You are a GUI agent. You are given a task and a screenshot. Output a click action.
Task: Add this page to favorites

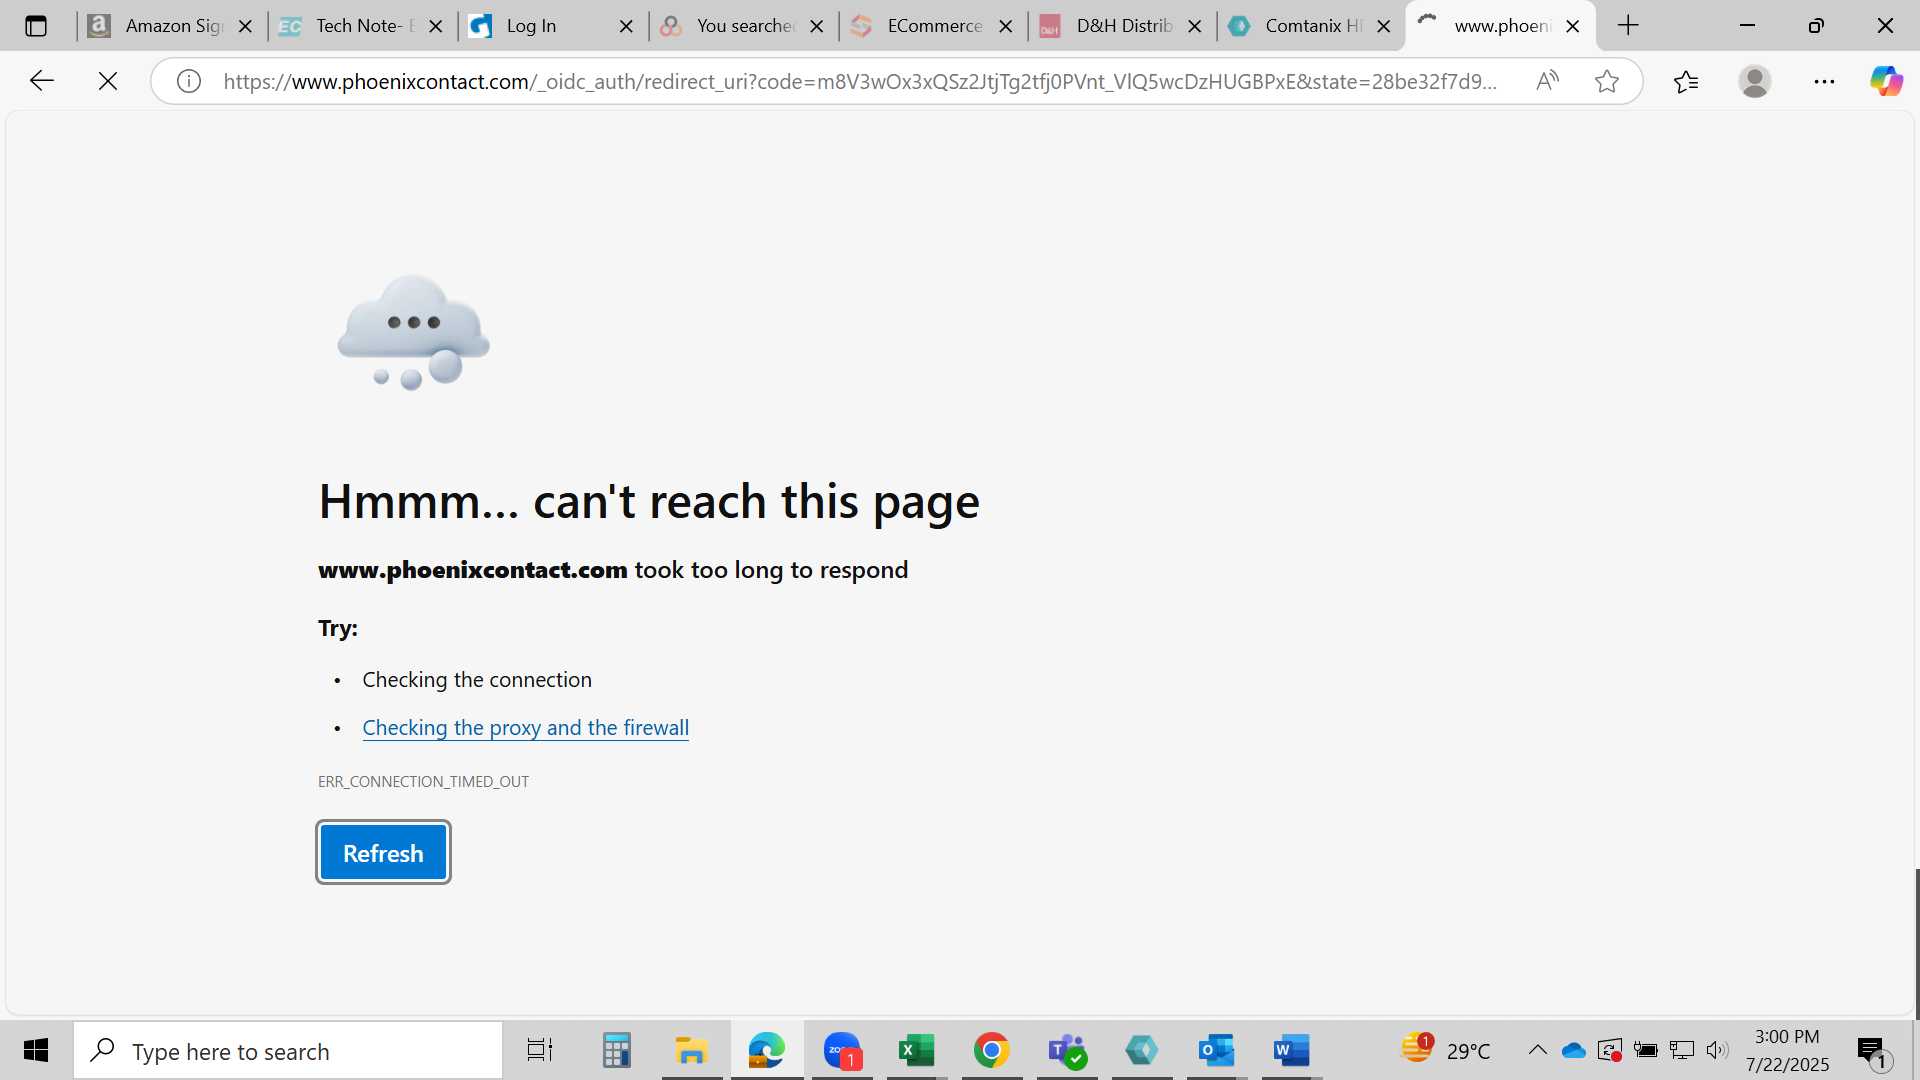point(1606,81)
